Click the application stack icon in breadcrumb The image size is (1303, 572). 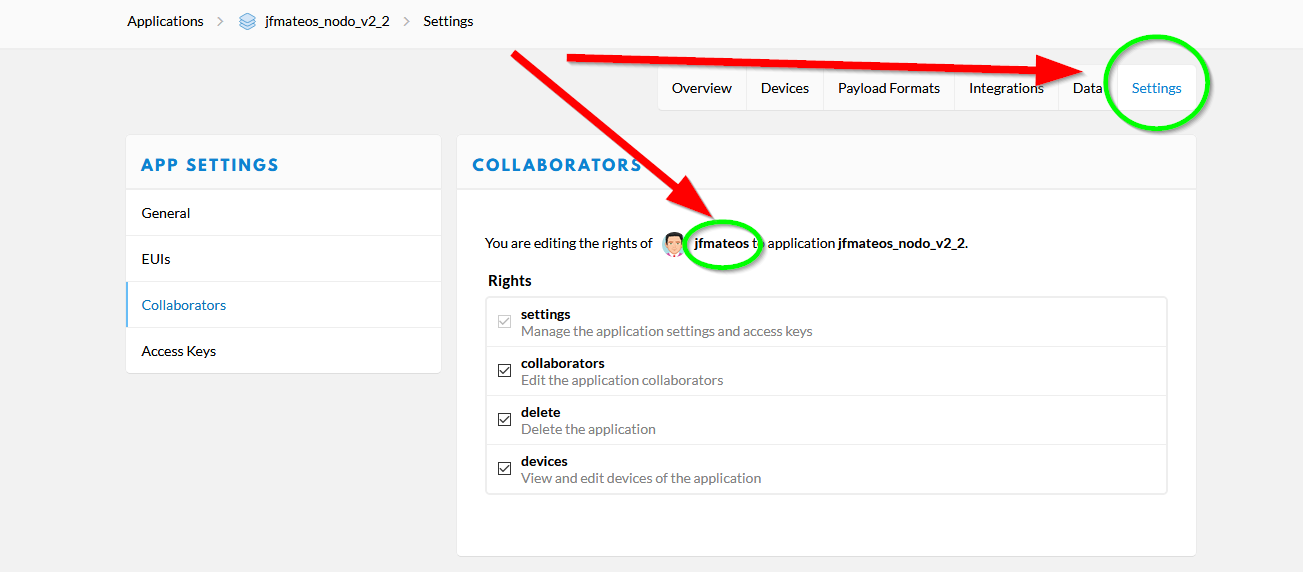pyautogui.click(x=247, y=21)
